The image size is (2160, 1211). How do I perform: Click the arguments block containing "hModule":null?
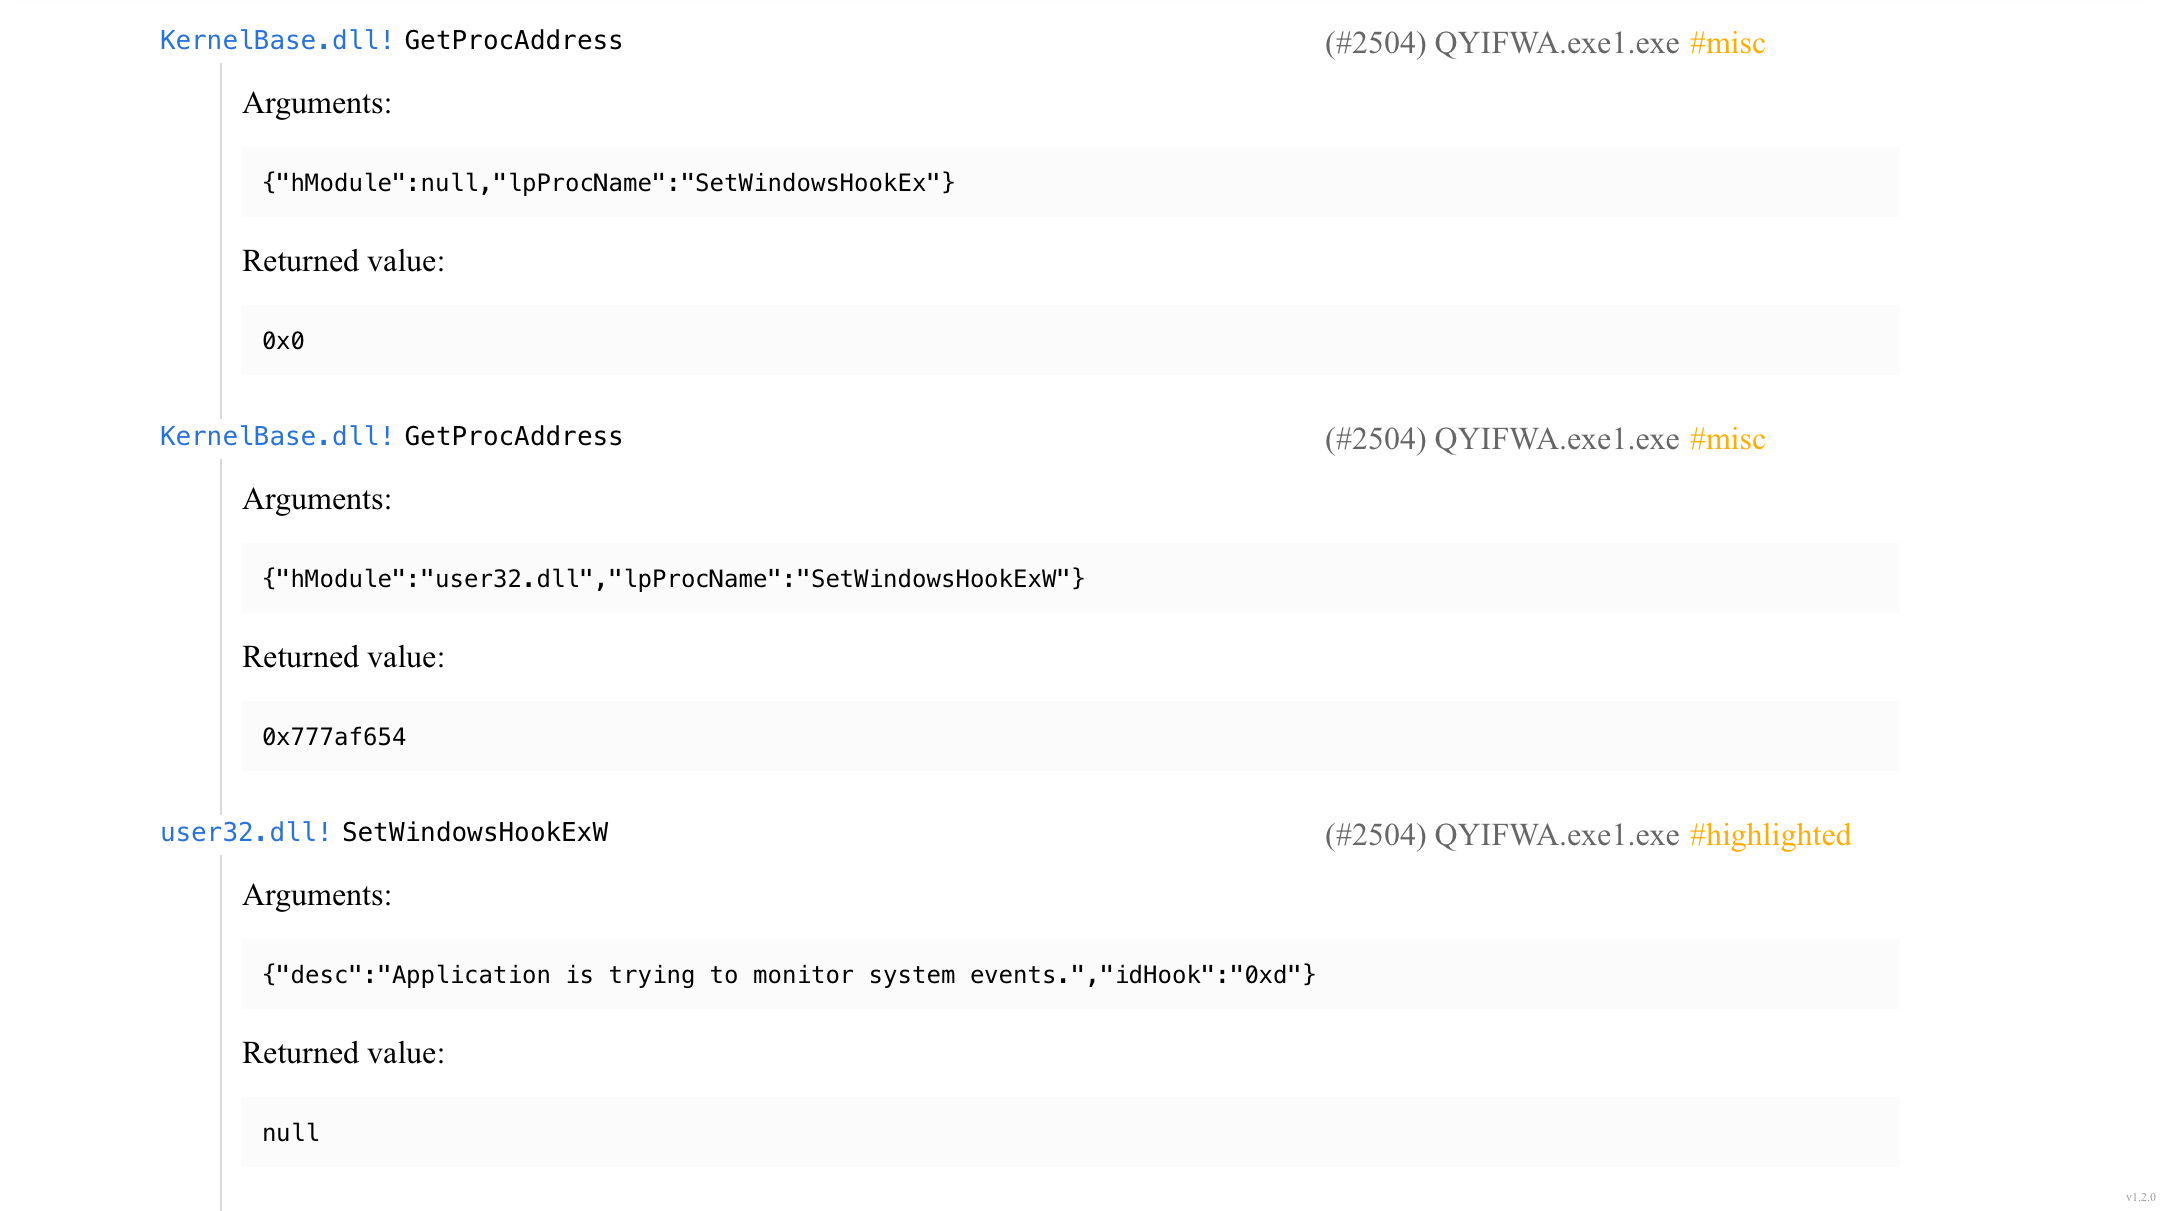pos(1070,182)
